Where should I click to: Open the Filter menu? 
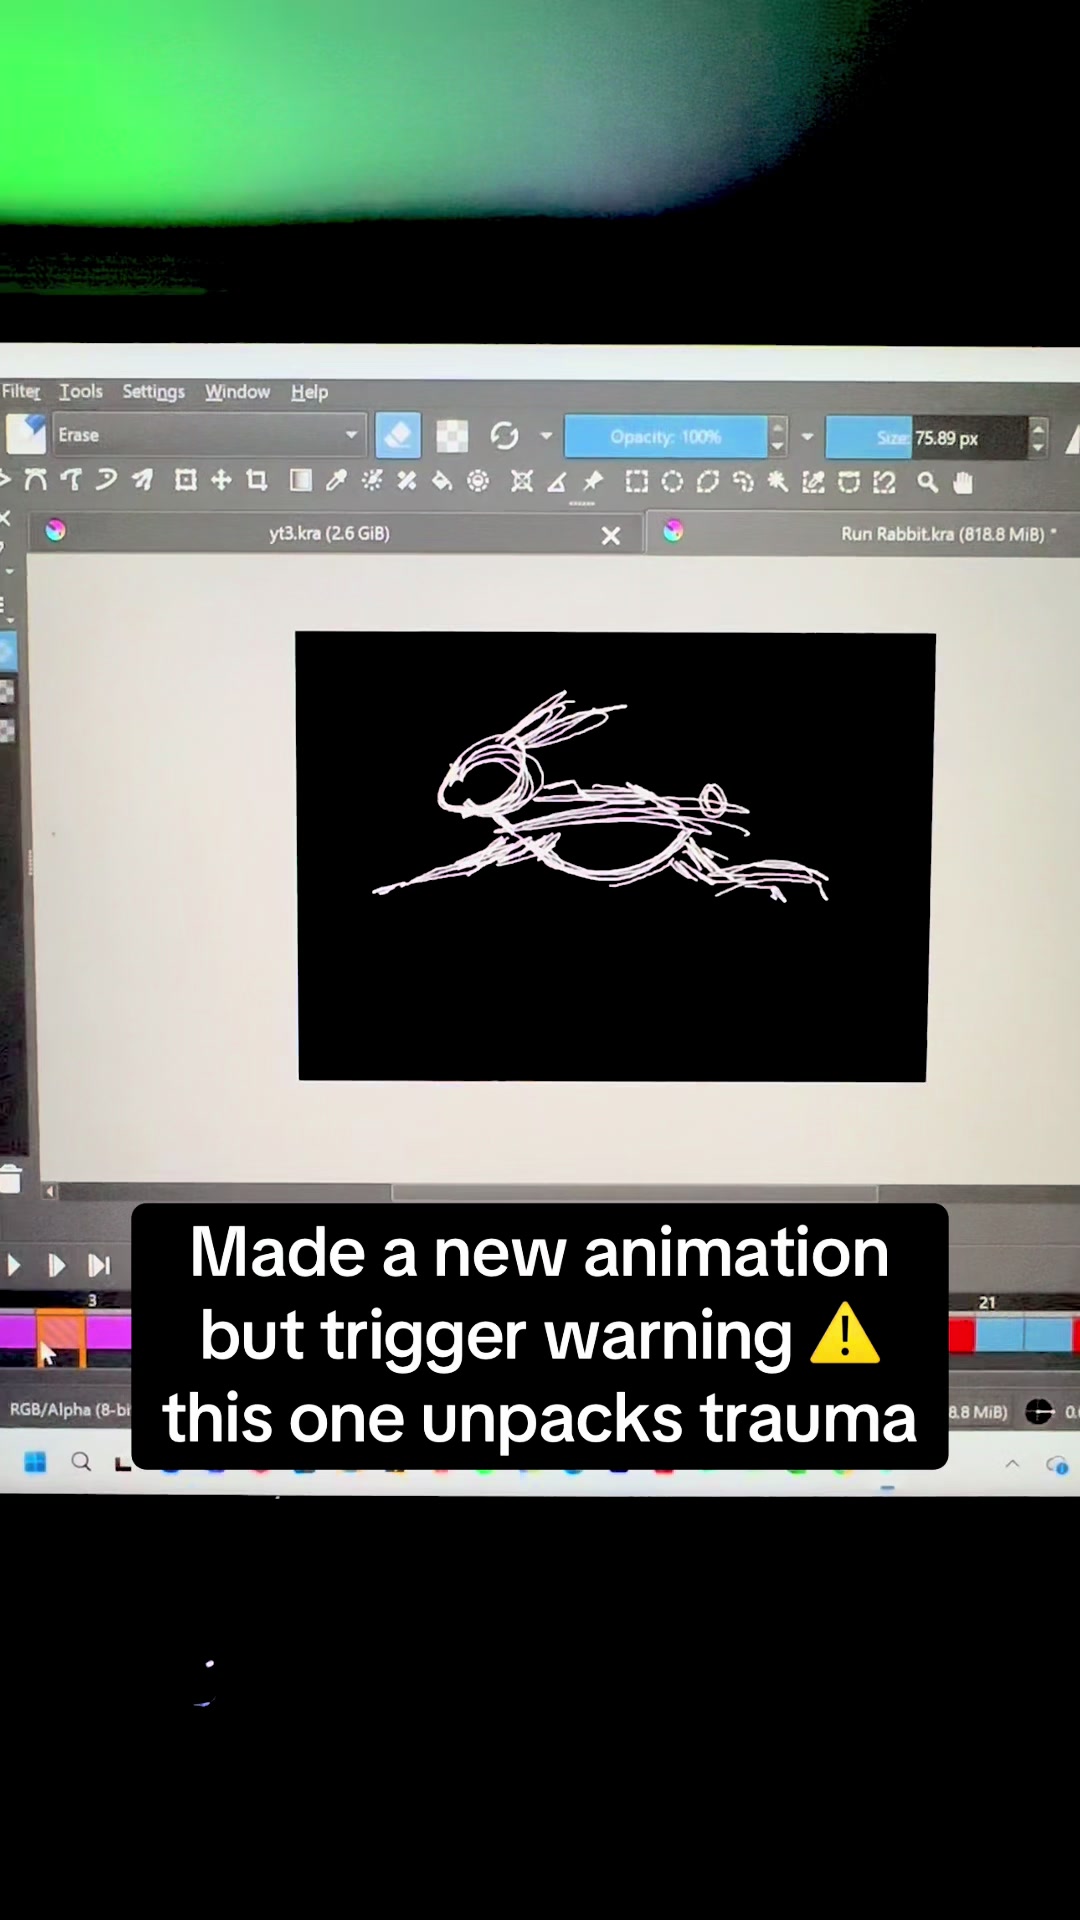(20, 391)
